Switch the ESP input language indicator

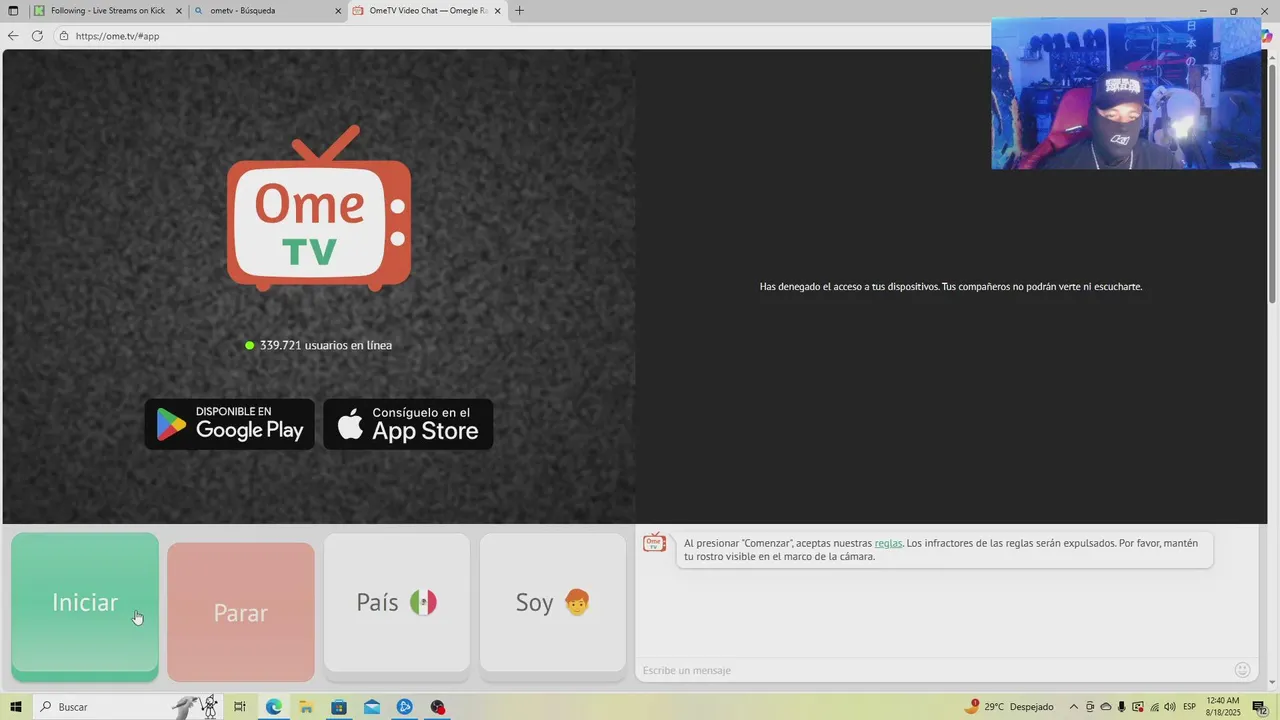pyautogui.click(x=1190, y=707)
